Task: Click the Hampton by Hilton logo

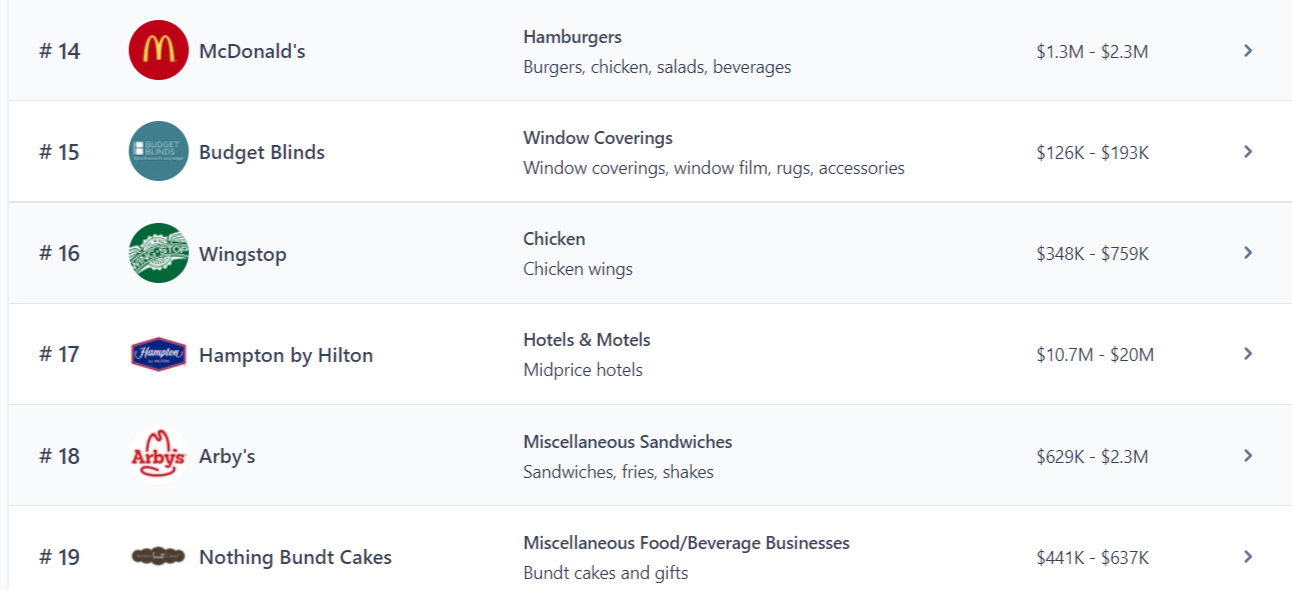Action: coord(158,354)
